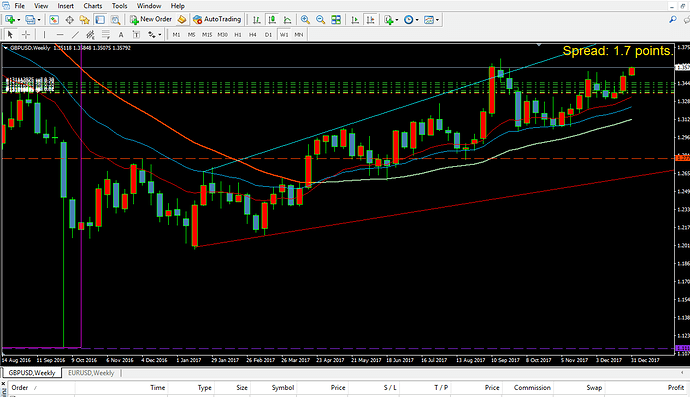
Task: Toggle the Data Window crosshair icon
Action: point(69,20)
